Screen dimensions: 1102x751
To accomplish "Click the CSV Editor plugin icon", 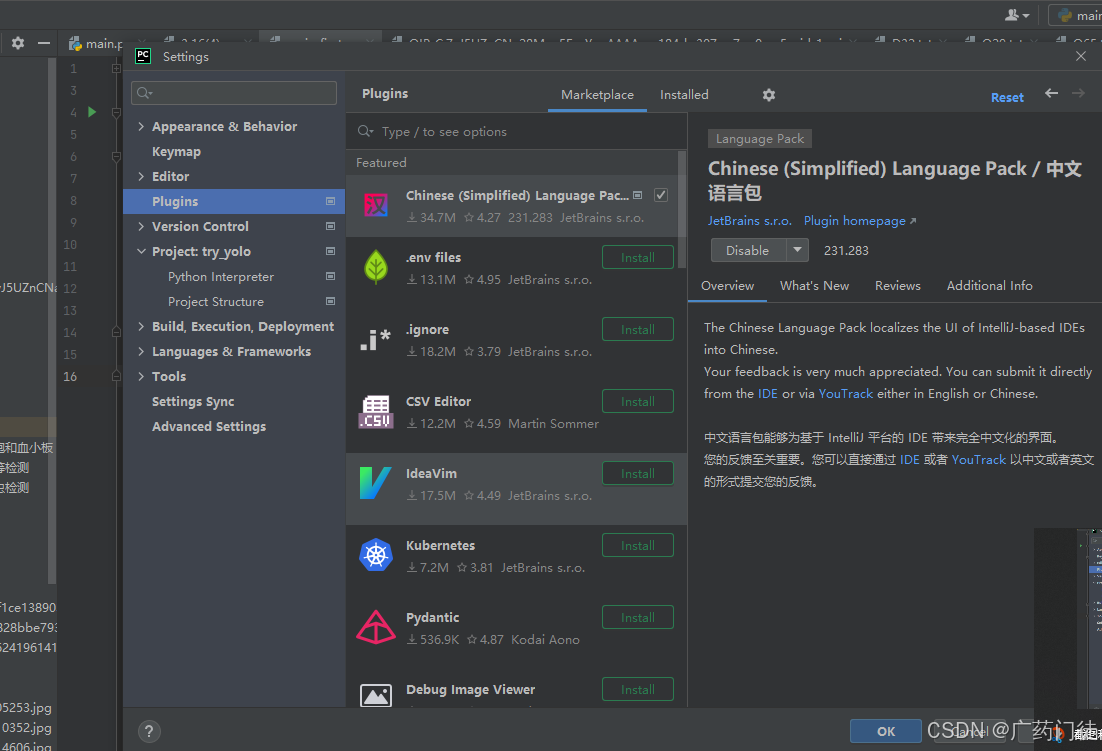I will (x=376, y=412).
